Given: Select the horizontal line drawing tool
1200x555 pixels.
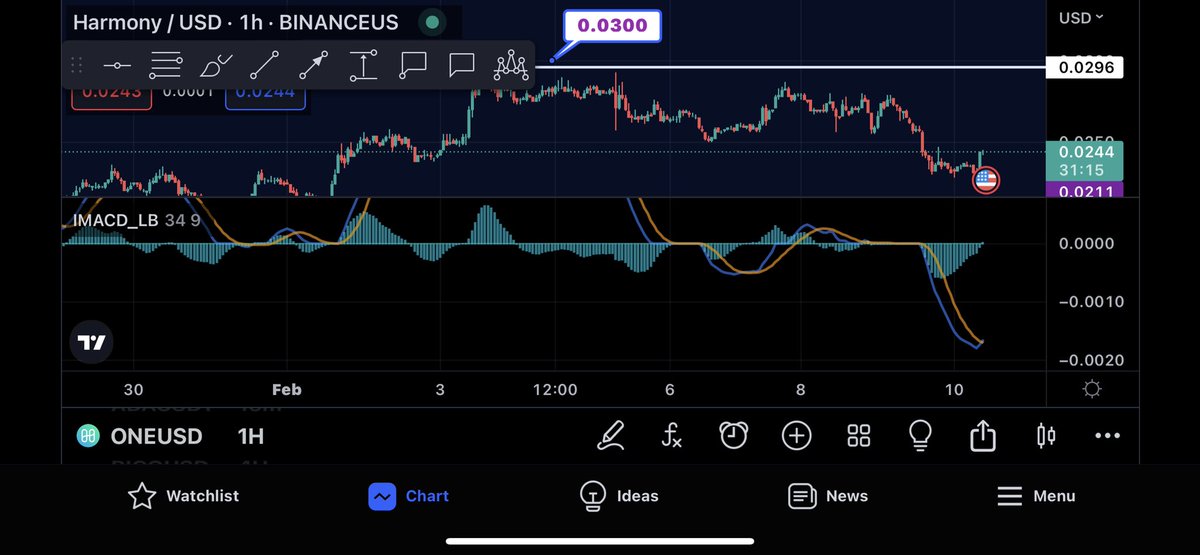Looking at the screenshot, I should (x=117, y=66).
